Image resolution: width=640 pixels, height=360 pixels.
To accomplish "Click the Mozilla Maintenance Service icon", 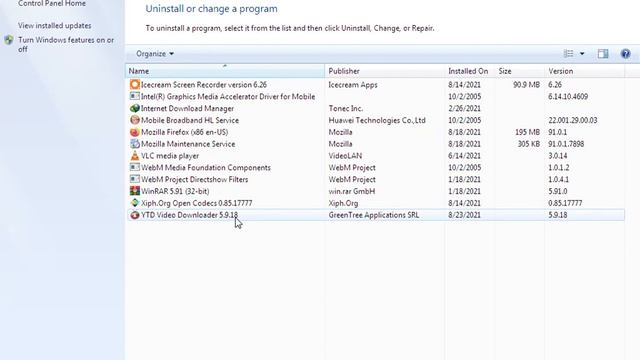I will (x=135, y=144).
